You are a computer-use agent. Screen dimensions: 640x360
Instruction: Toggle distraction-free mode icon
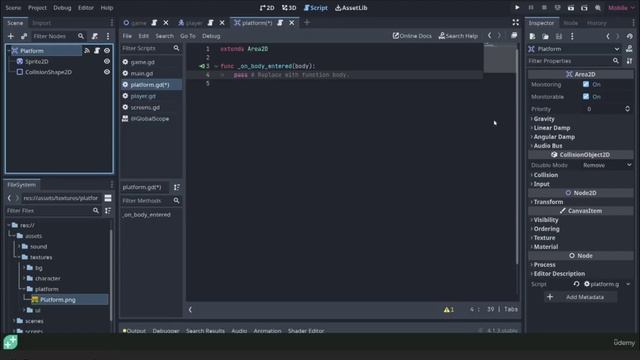[x=516, y=22]
